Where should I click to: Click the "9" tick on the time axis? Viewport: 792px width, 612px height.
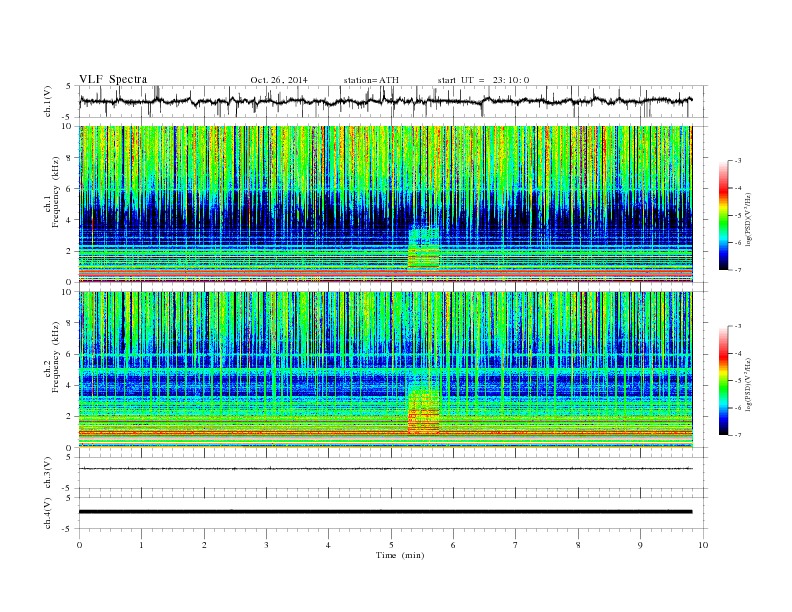click(x=640, y=545)
